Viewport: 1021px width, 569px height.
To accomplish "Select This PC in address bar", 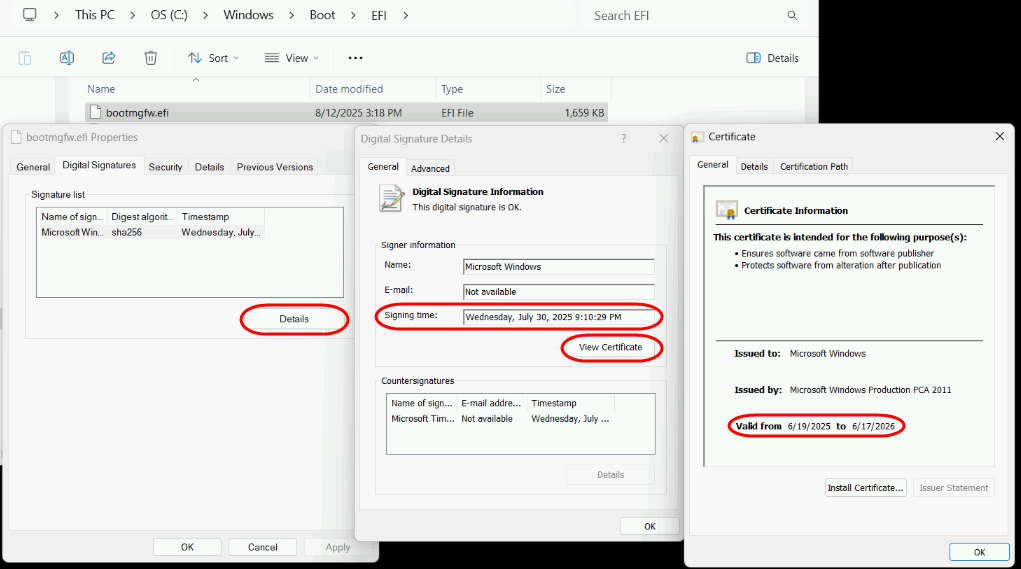I will click(x=94, y=14).
